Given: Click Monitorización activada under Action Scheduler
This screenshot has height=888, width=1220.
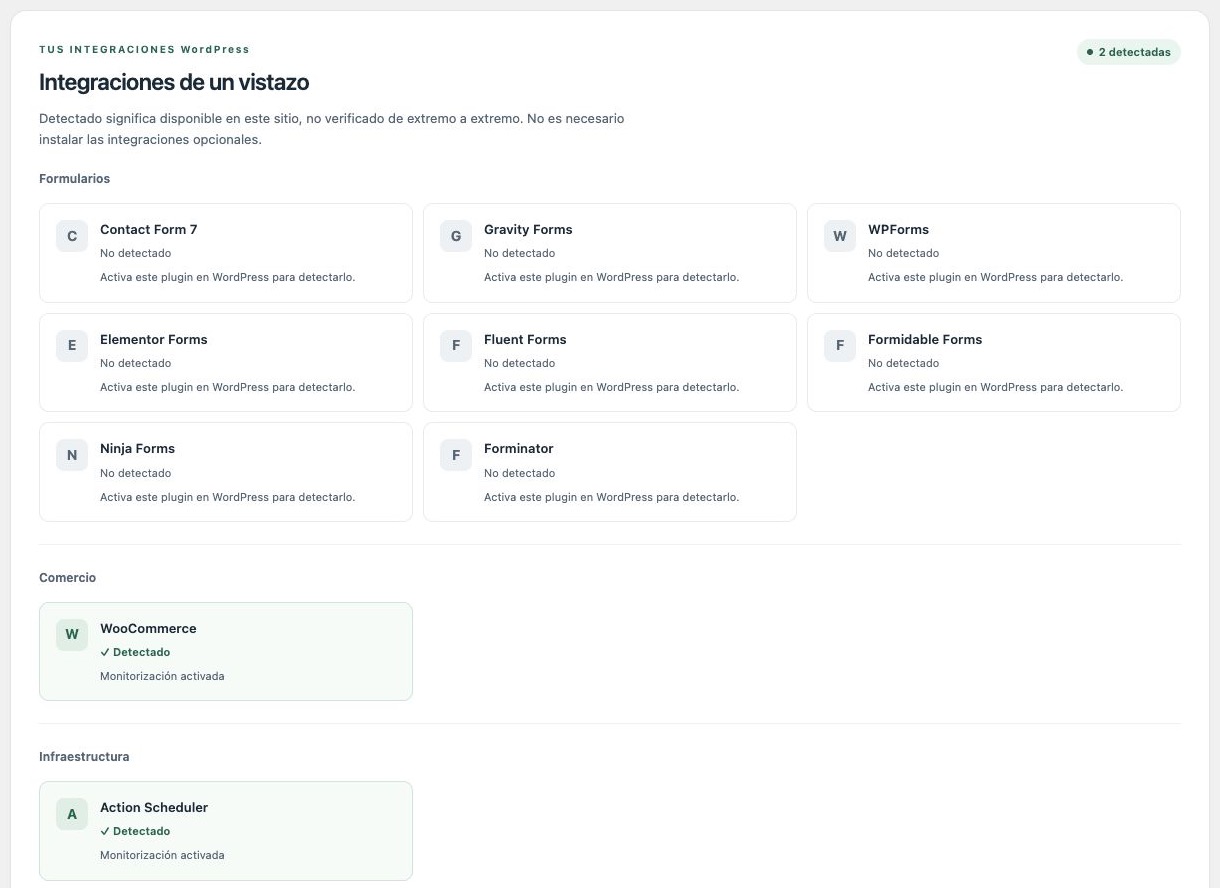Looking at the screenshot, I should click(x=162, y=855).
